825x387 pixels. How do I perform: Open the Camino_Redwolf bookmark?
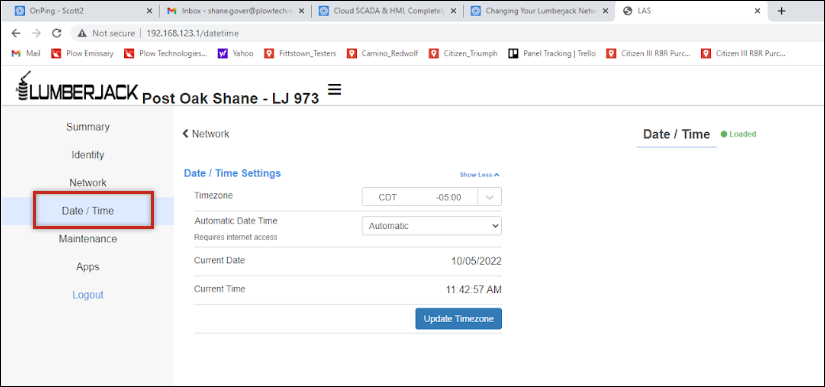click(383, 53)
